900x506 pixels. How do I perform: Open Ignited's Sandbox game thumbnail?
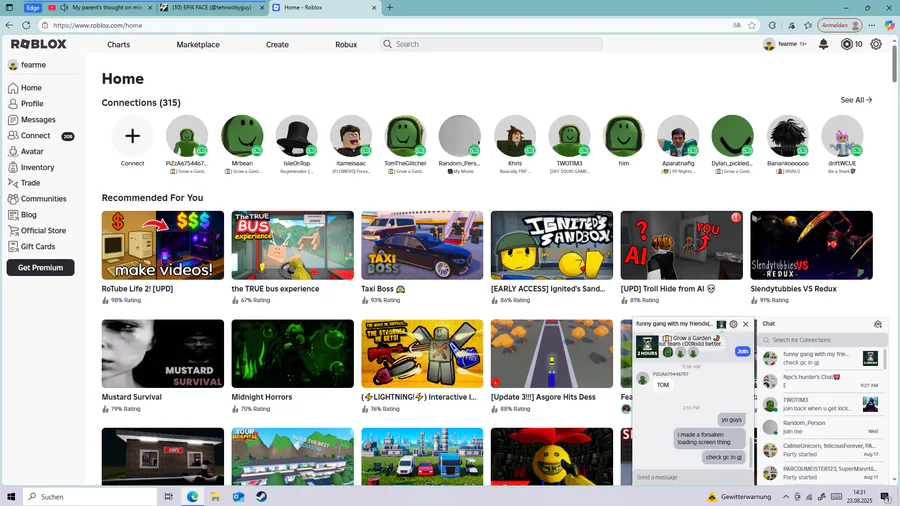pyautogui.click(x=552, y=245)
